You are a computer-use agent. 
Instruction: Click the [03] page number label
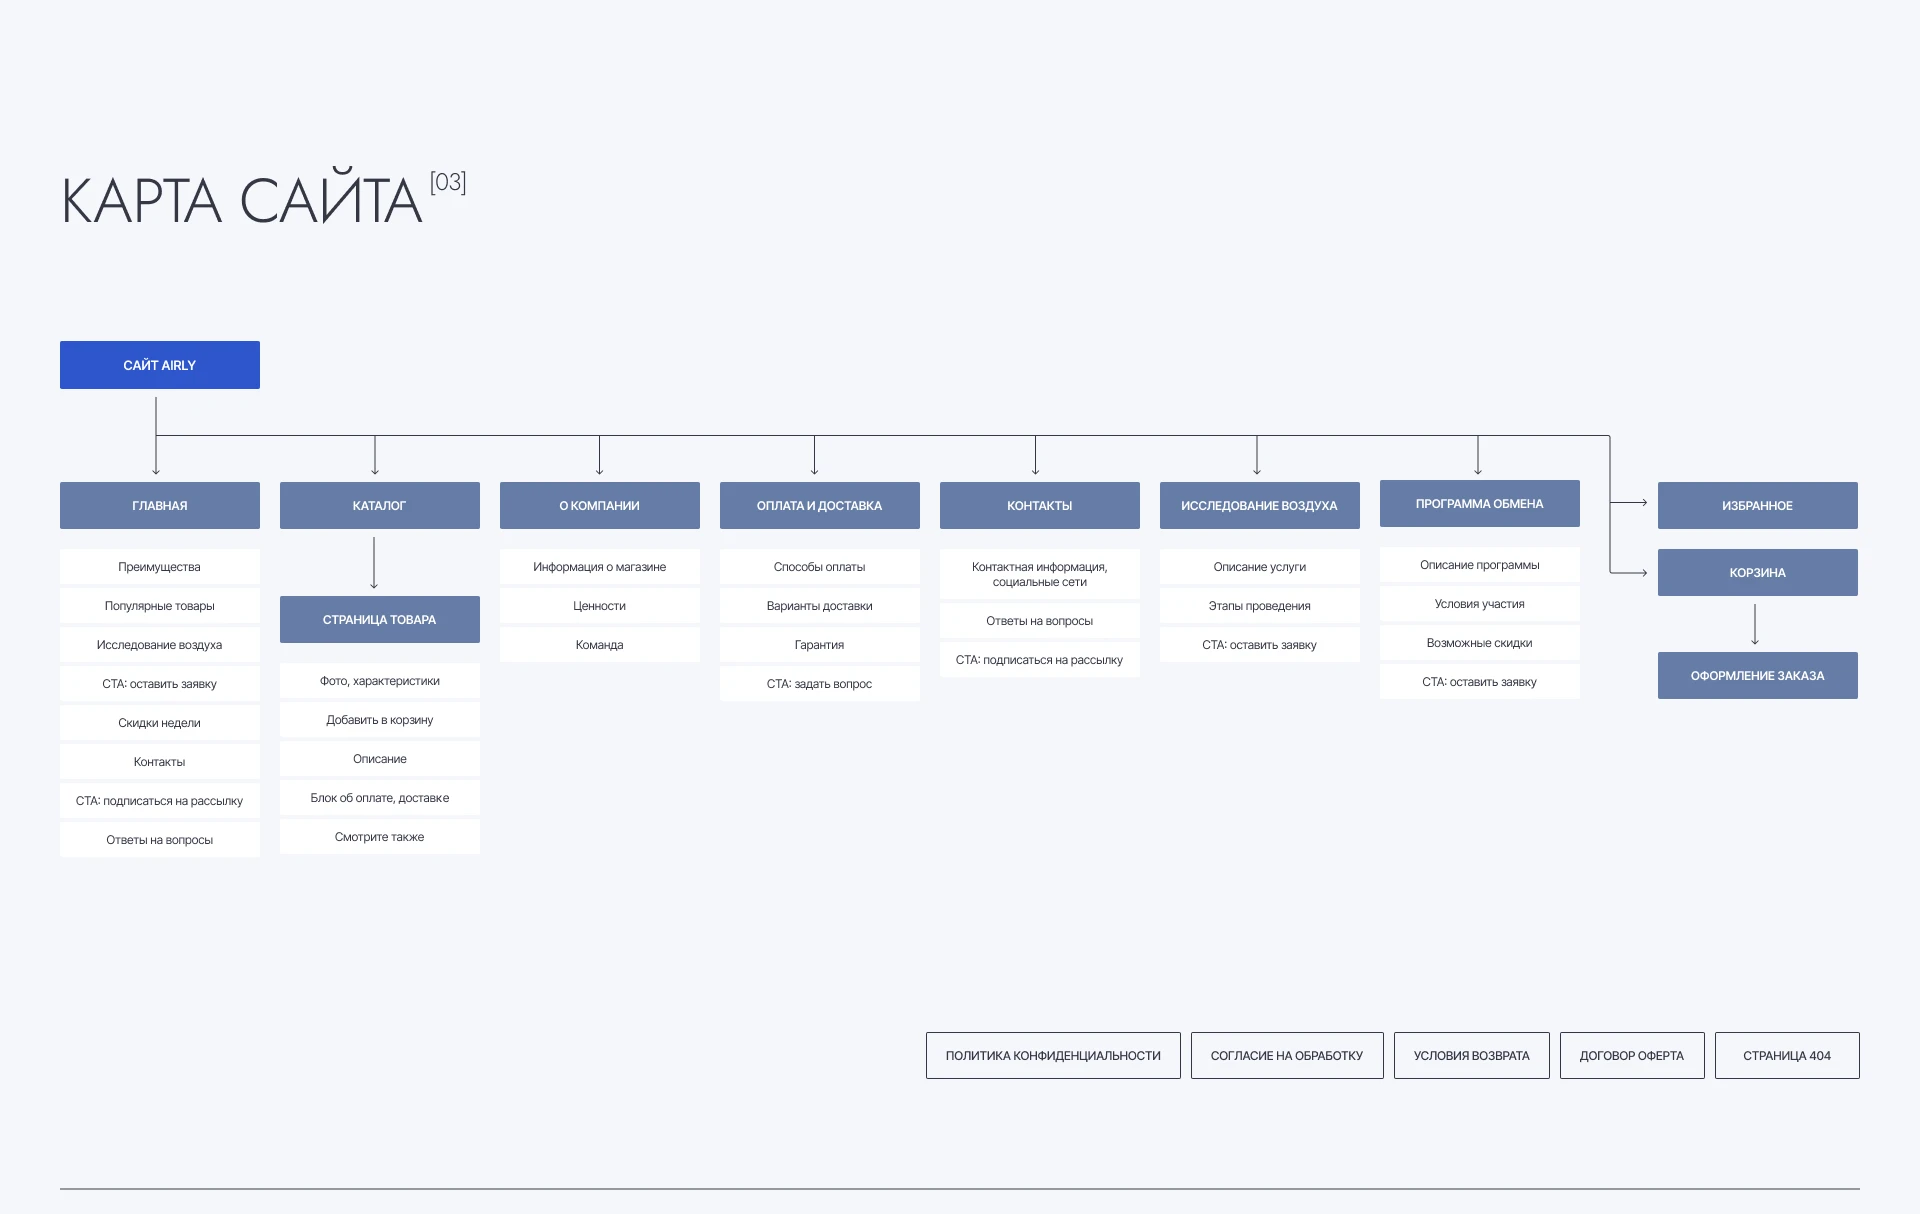448,182
